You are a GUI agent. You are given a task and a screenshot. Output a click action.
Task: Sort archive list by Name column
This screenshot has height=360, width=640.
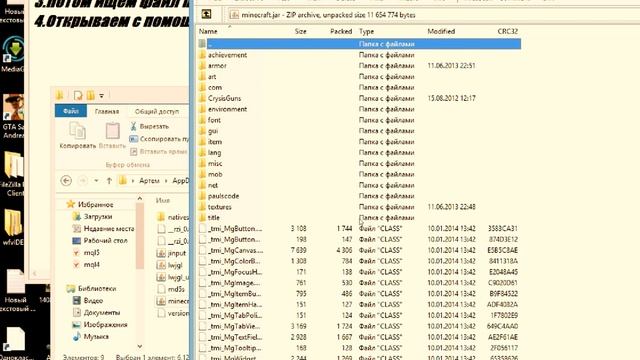208,31
